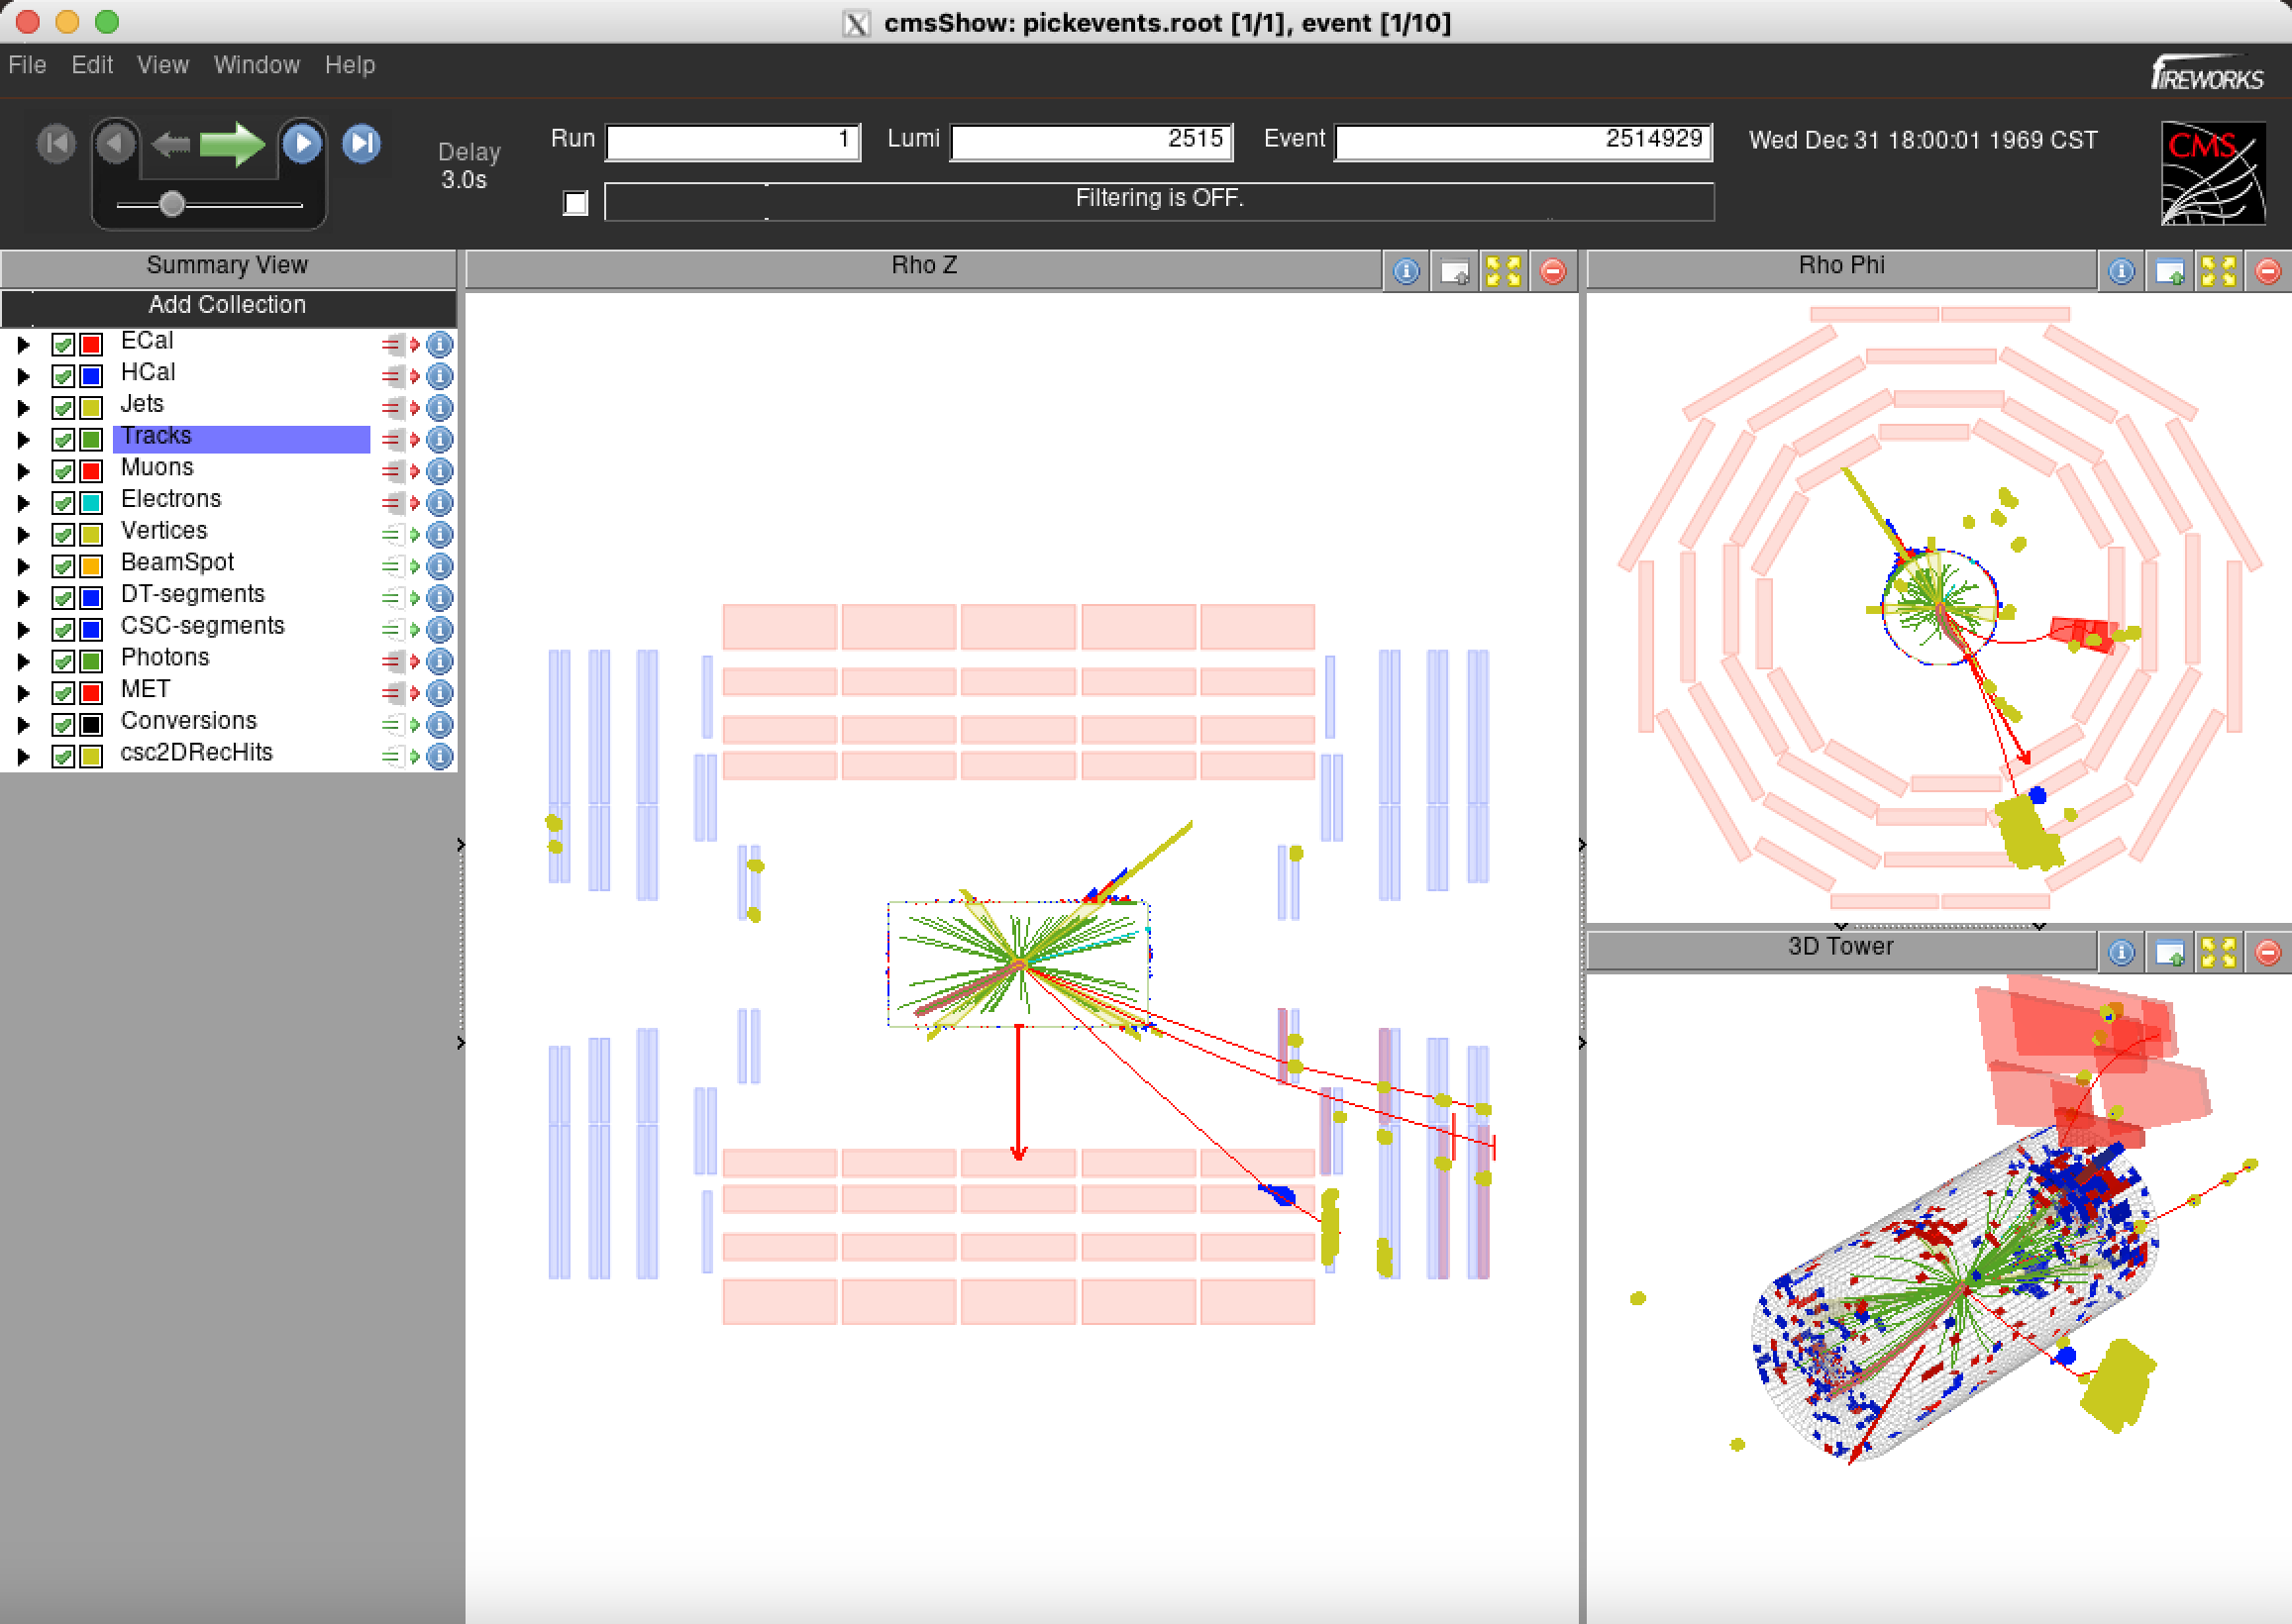The width and height of the screenshot is (2292, 1624).
Task: Click the HCal blue color swatch
Action: [x=91, y=377]
